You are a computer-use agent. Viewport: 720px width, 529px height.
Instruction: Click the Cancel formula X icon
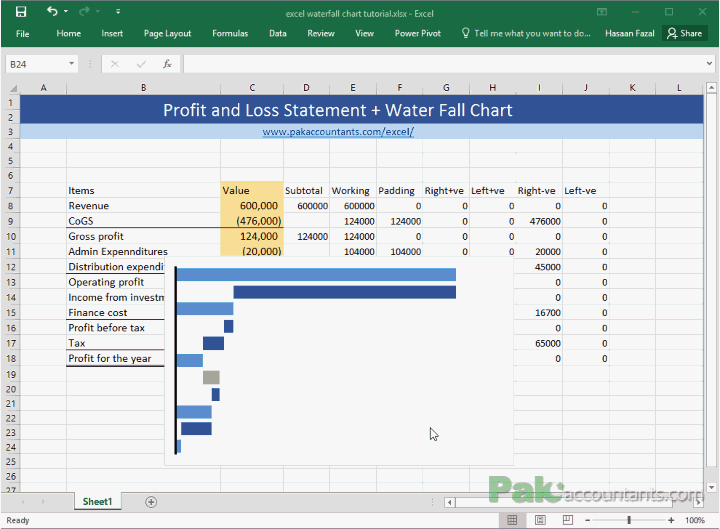115,64
